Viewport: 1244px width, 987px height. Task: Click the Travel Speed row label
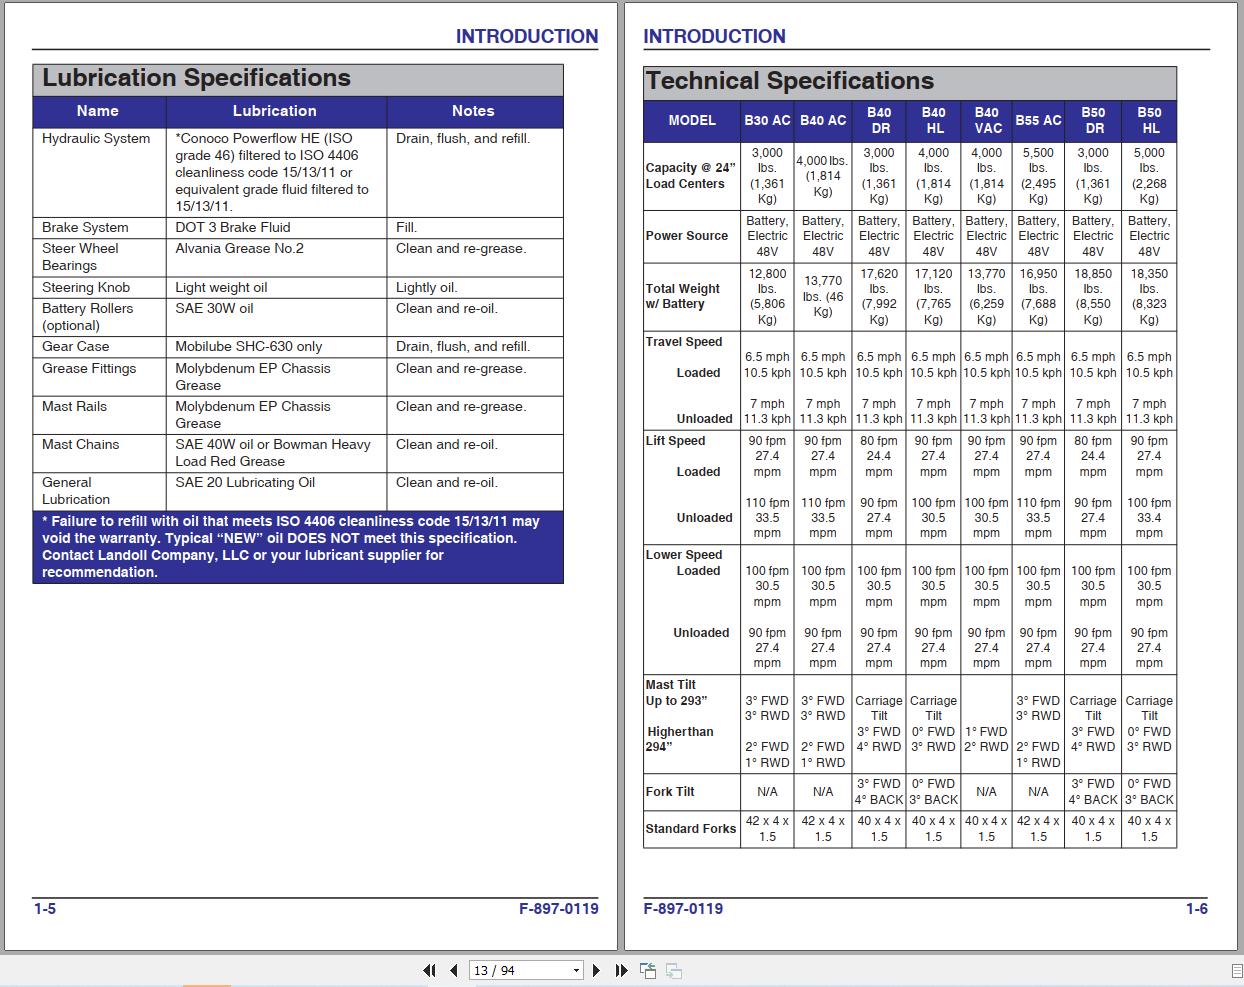pyautogui.click(x=684, y=342)
